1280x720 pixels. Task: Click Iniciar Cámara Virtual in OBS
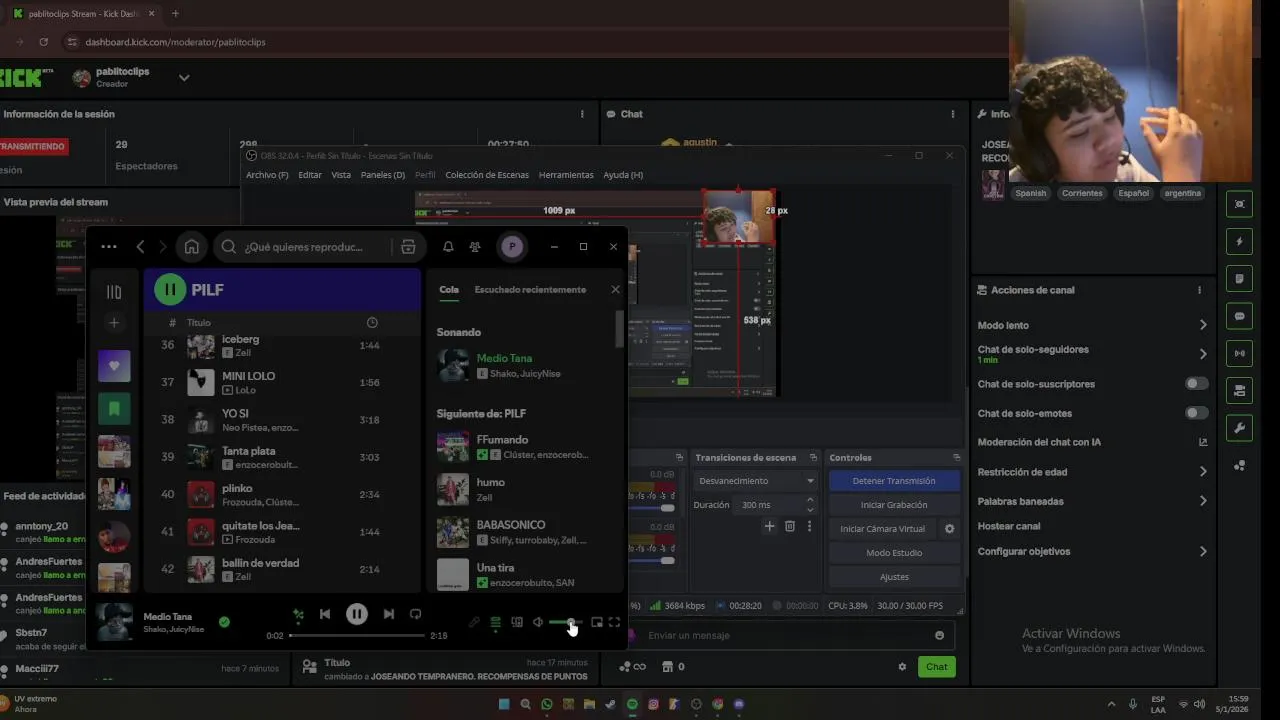coord(882,529)
